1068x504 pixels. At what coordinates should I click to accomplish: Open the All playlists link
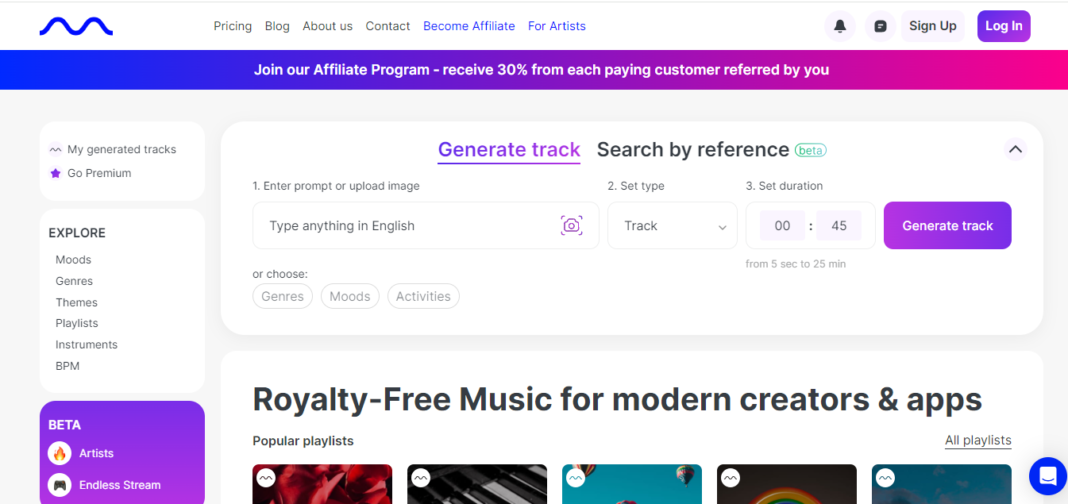coord(978,440)
